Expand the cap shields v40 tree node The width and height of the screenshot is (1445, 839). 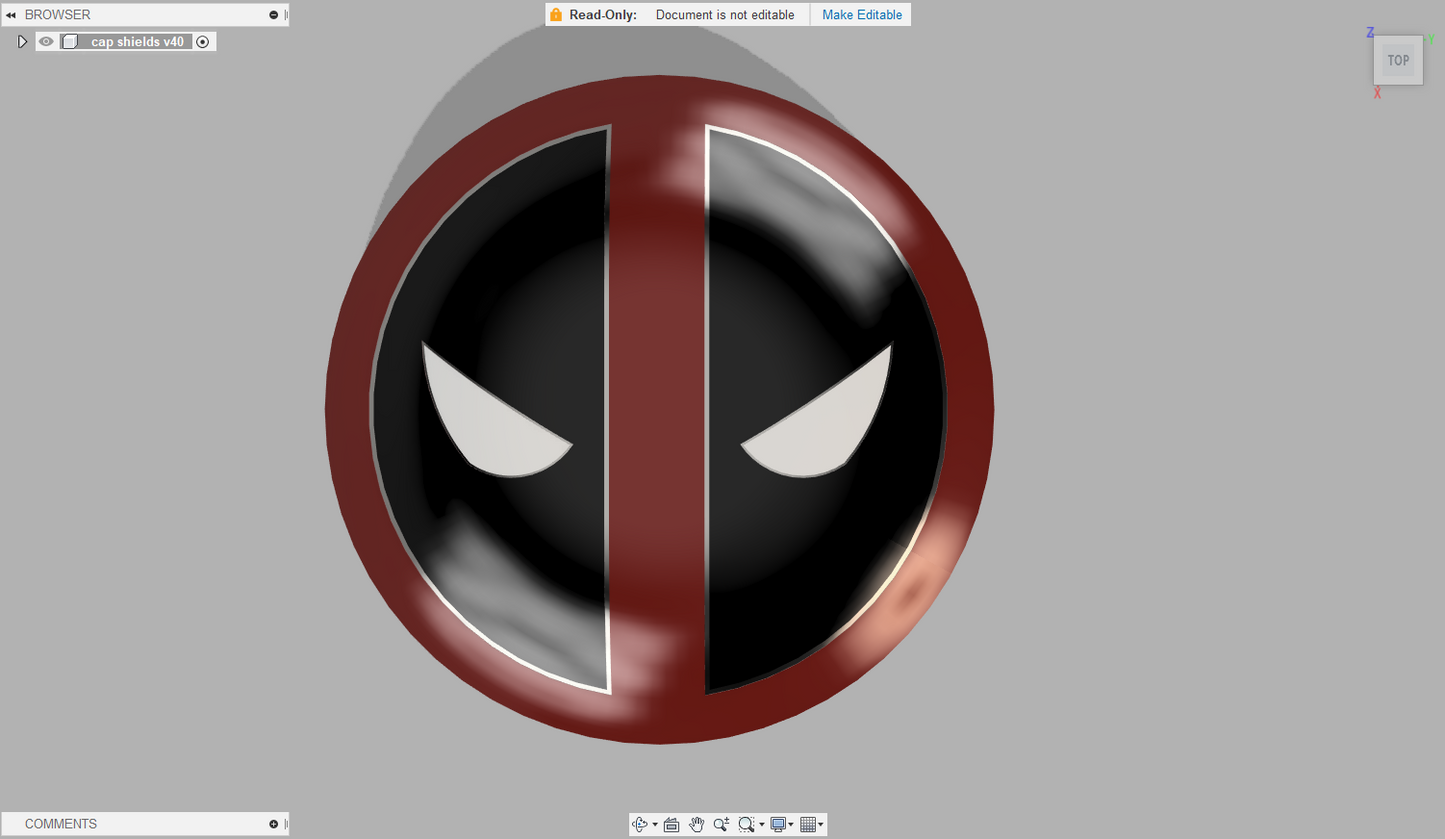pos(22,42)
